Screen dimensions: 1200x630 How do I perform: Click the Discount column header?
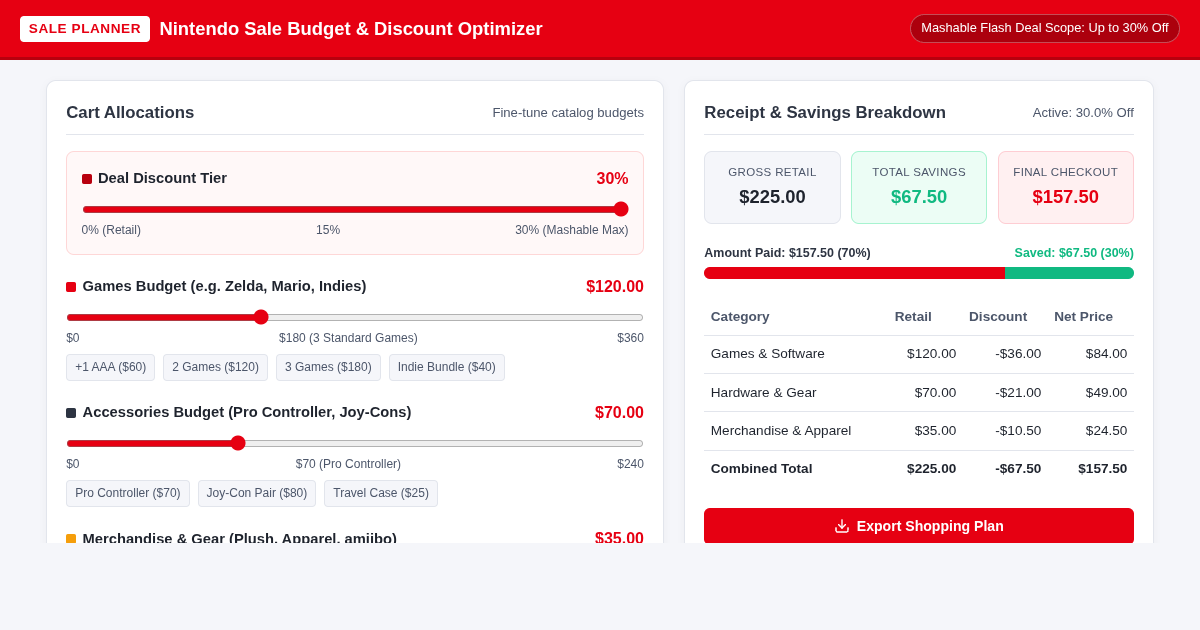[998, 316]
